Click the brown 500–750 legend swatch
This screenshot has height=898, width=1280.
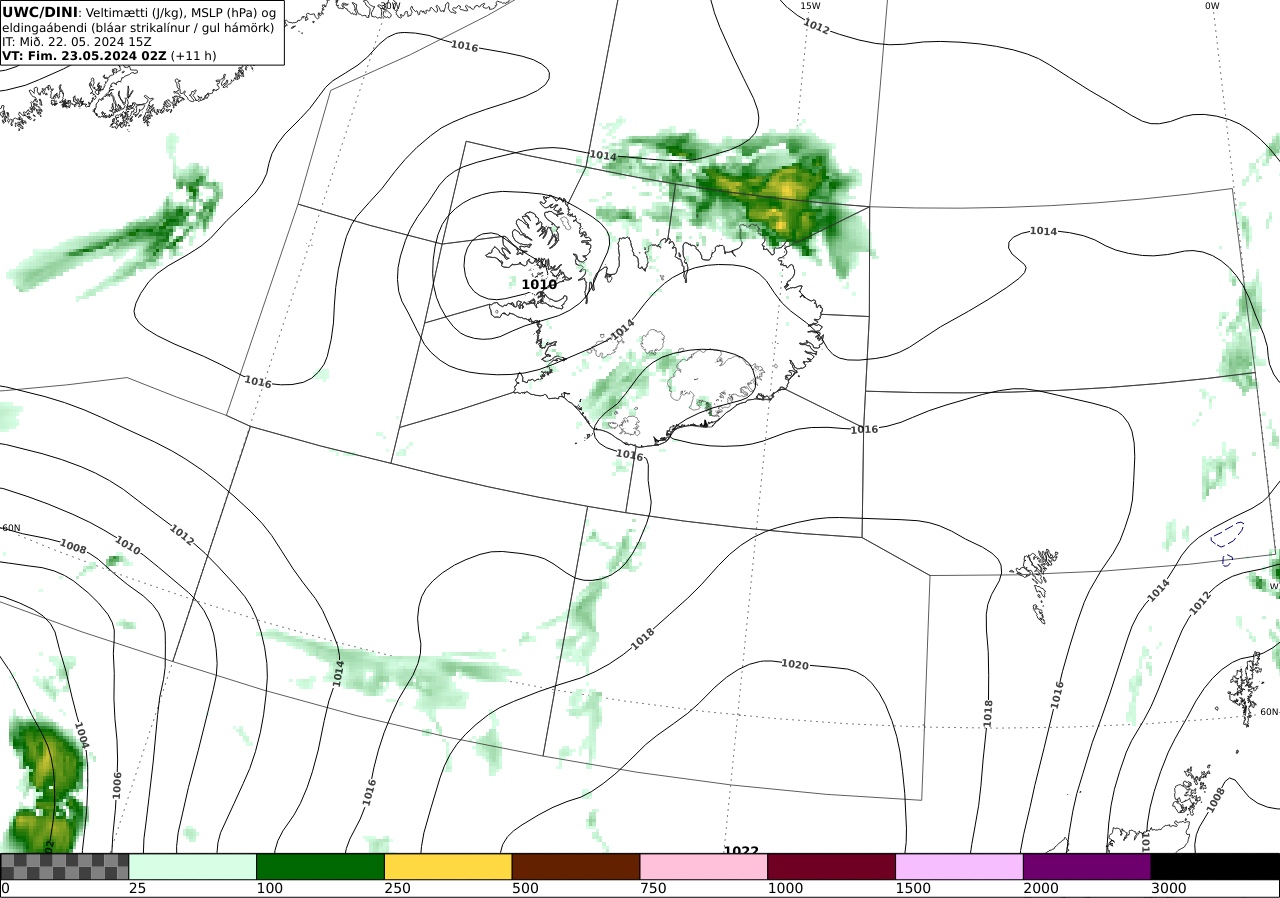point(576,866)
